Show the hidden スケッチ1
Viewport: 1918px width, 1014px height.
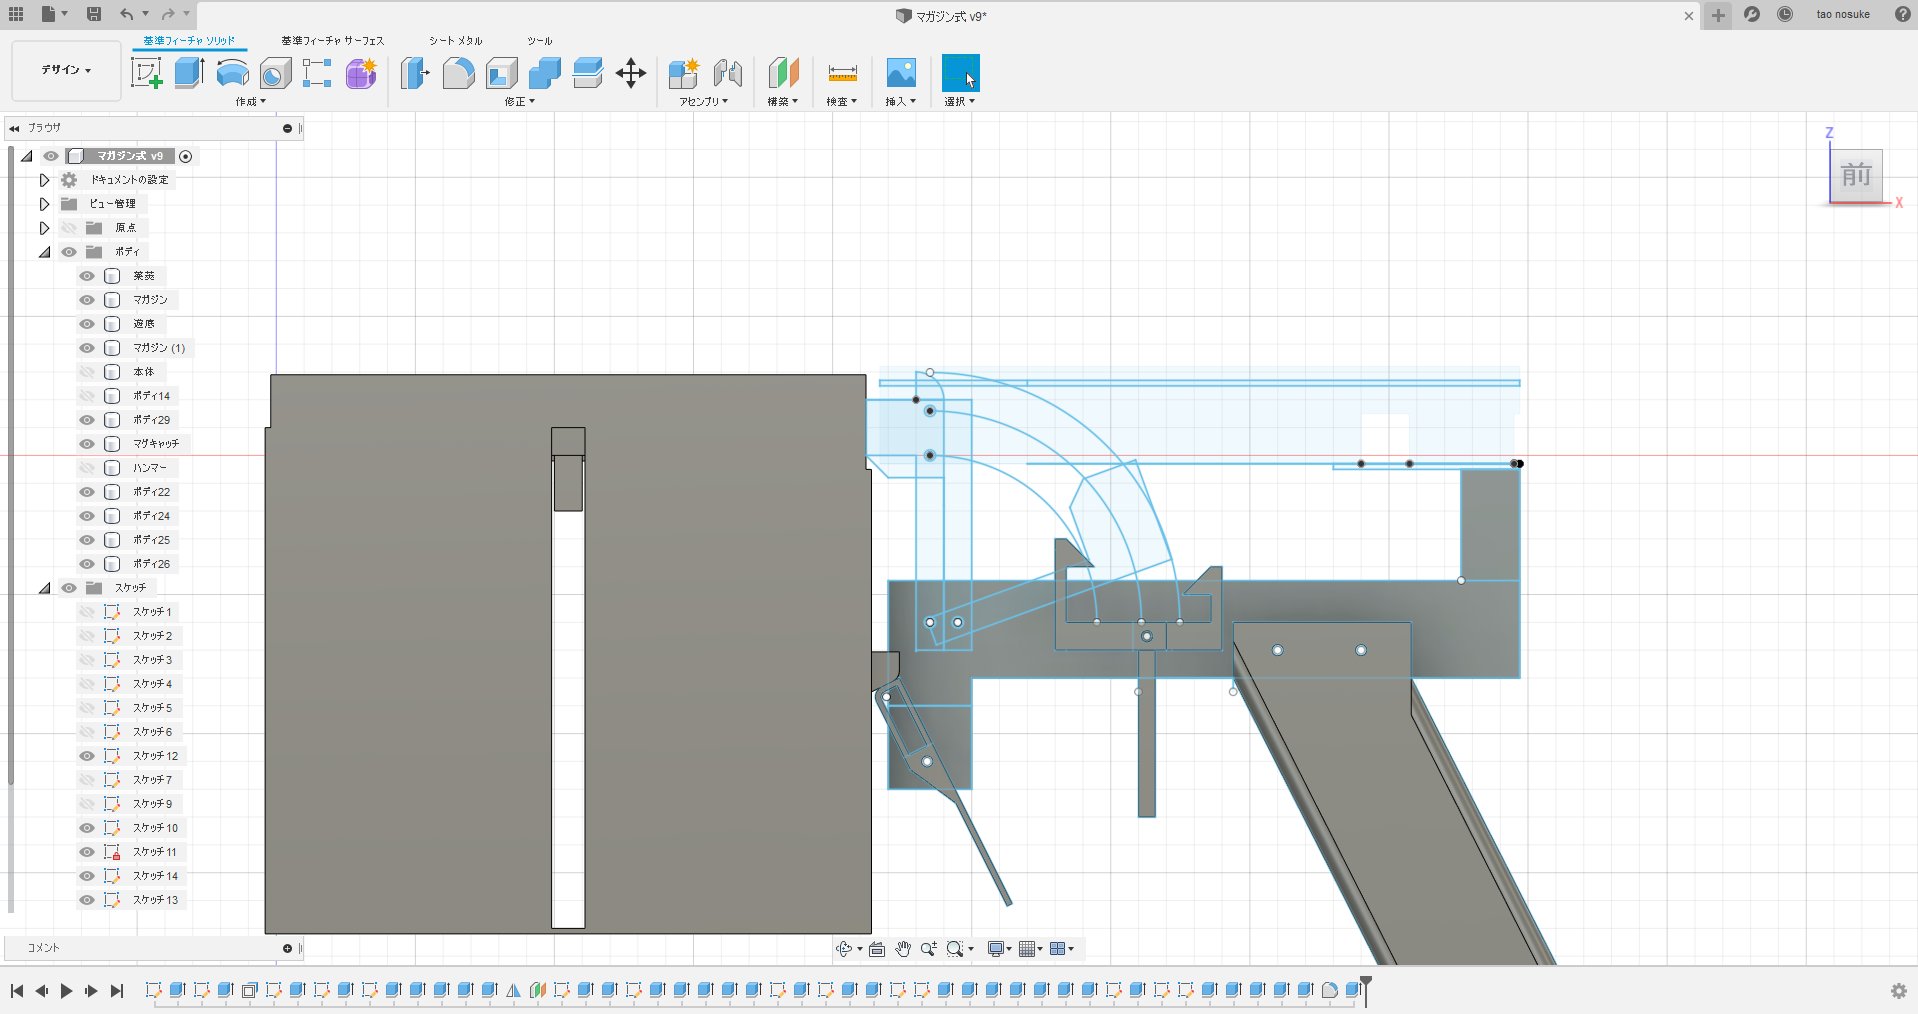click(x=87, y=612)
